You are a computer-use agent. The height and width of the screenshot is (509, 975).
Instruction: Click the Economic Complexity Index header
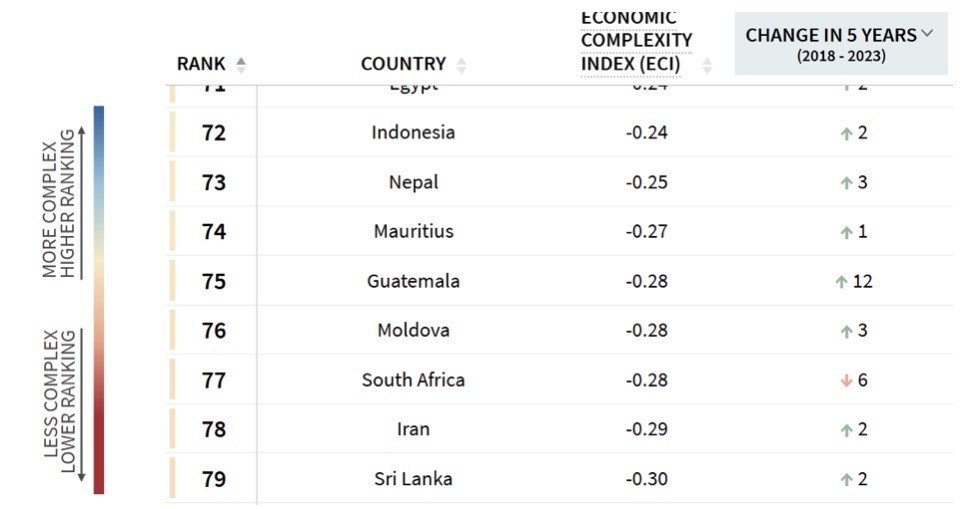636,42
